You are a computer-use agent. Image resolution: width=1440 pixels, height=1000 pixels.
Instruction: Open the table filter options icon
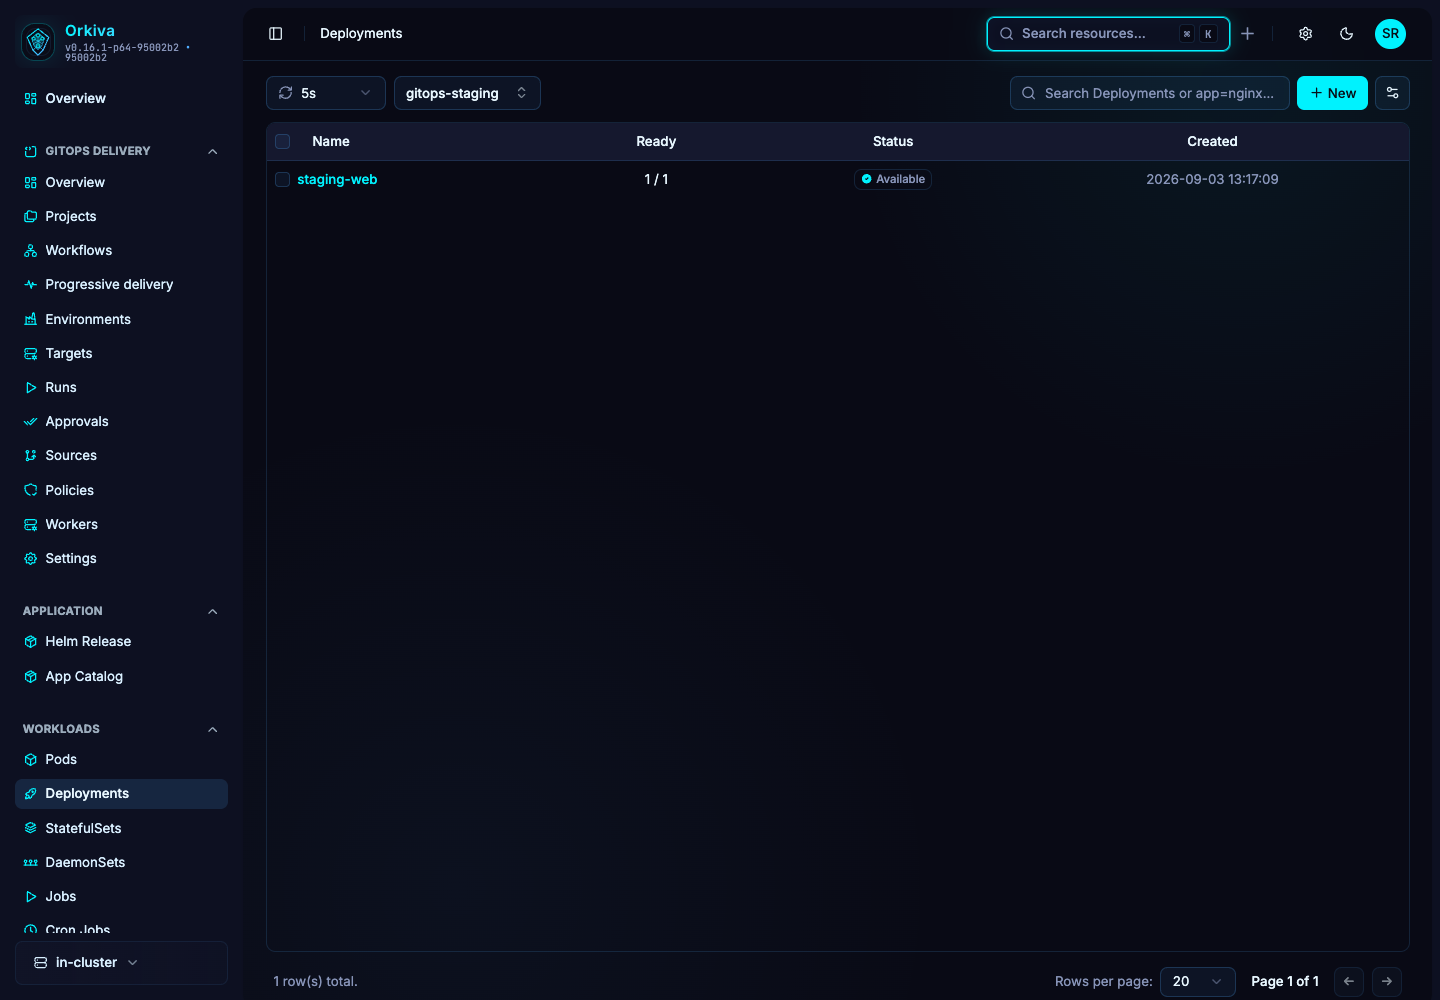tap(1392, 93)
